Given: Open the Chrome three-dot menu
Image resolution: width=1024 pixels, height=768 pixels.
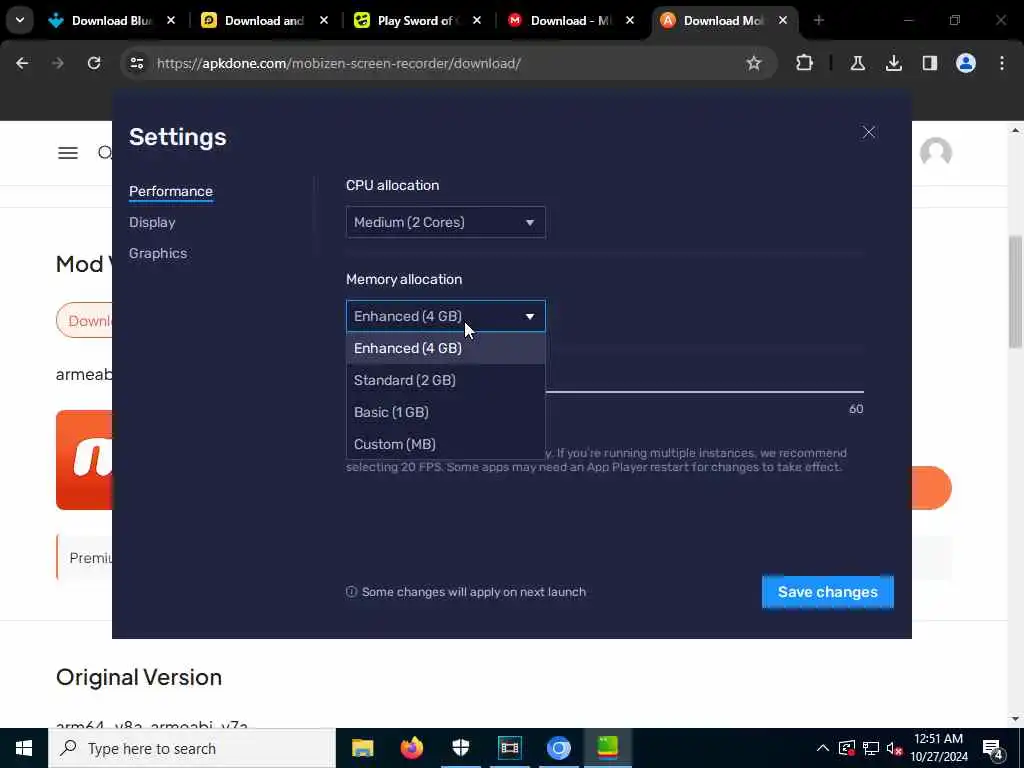Looking at the screenshot, I should 1002,63.
